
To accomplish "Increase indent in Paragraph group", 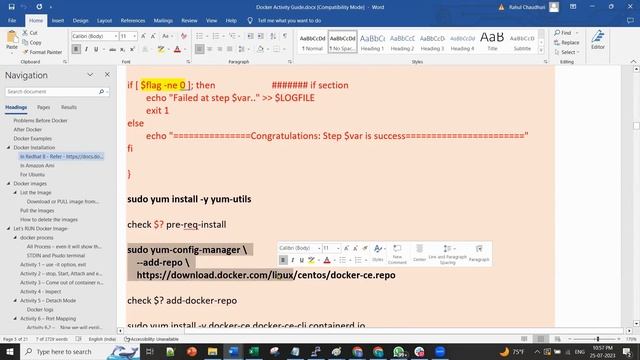I will 261,36.
